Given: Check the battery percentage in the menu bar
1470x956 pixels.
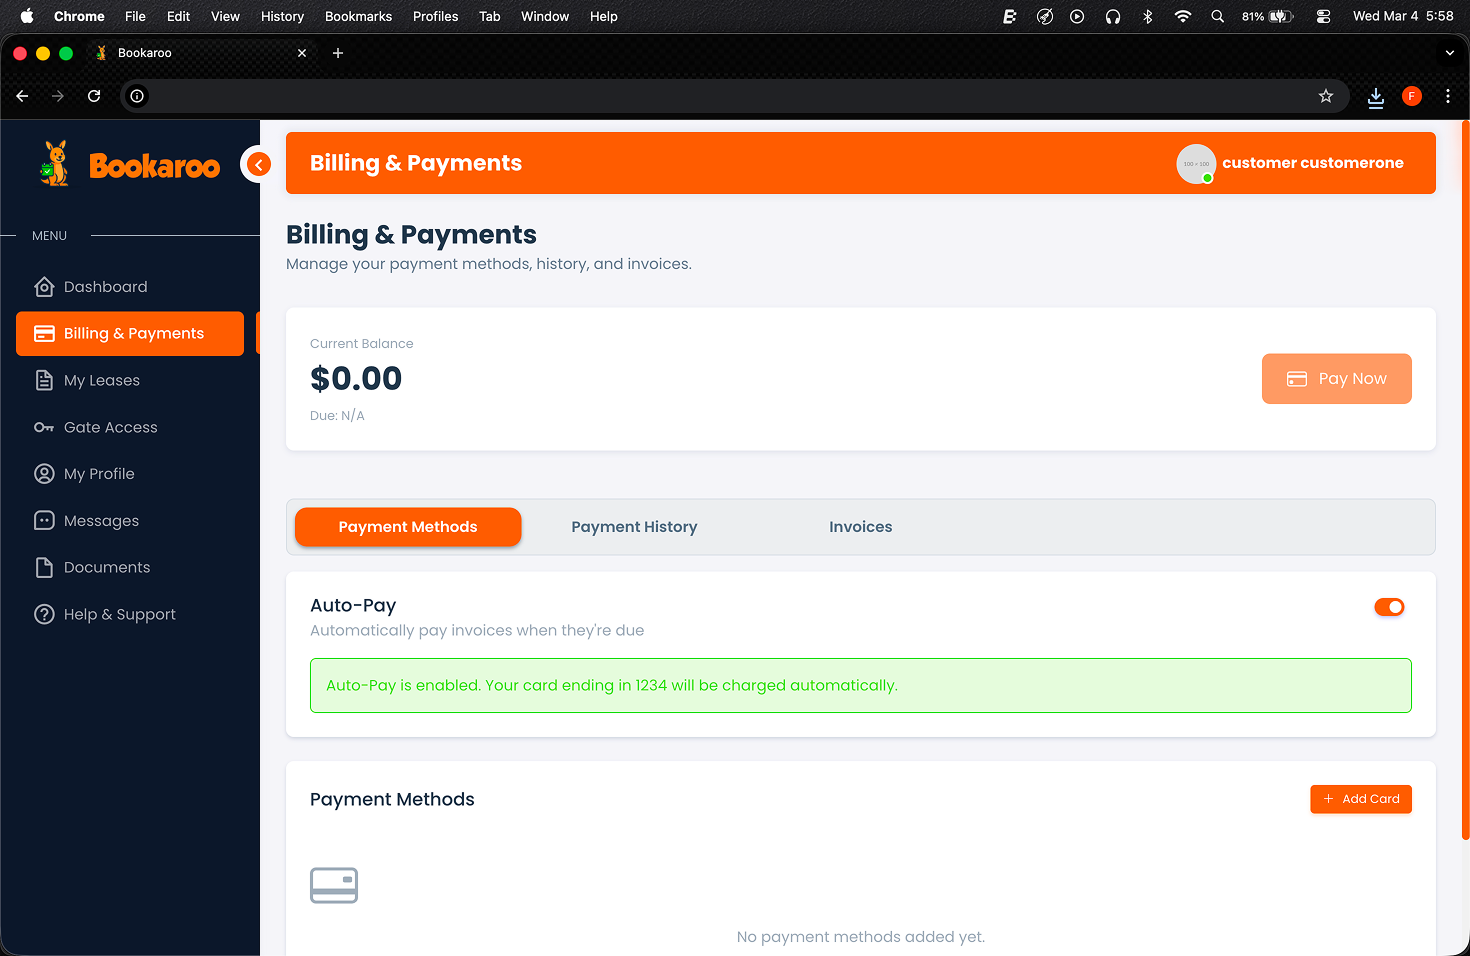Looking at the screenshot, I should pyautogui.click(x=1253, y=16).
